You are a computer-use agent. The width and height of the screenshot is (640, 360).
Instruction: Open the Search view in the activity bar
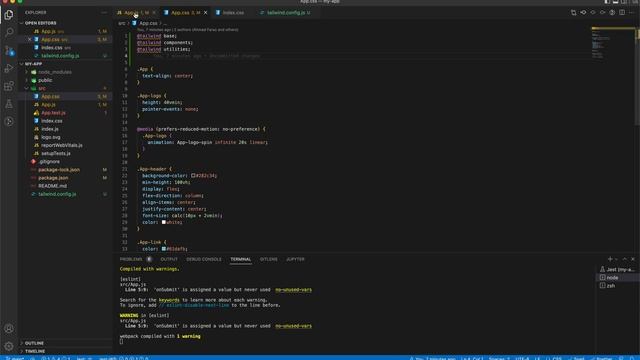(x=9, y=32)
